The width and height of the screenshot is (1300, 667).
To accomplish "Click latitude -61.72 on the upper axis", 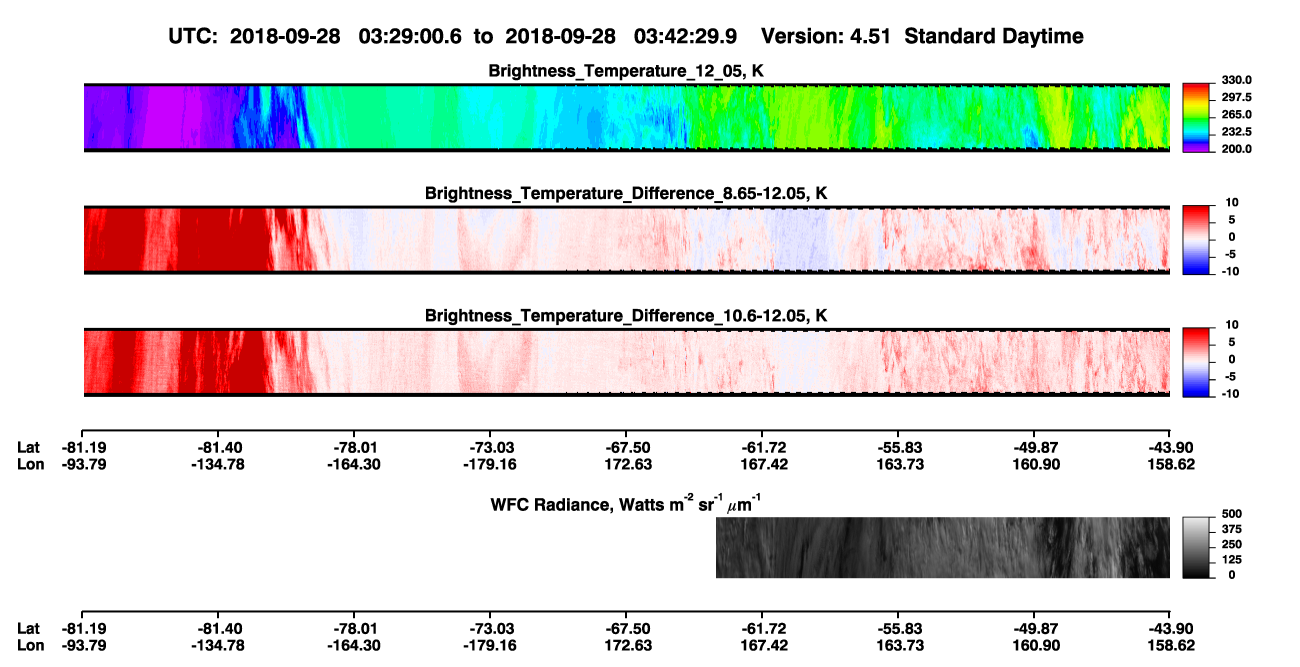I will point(762,448).
